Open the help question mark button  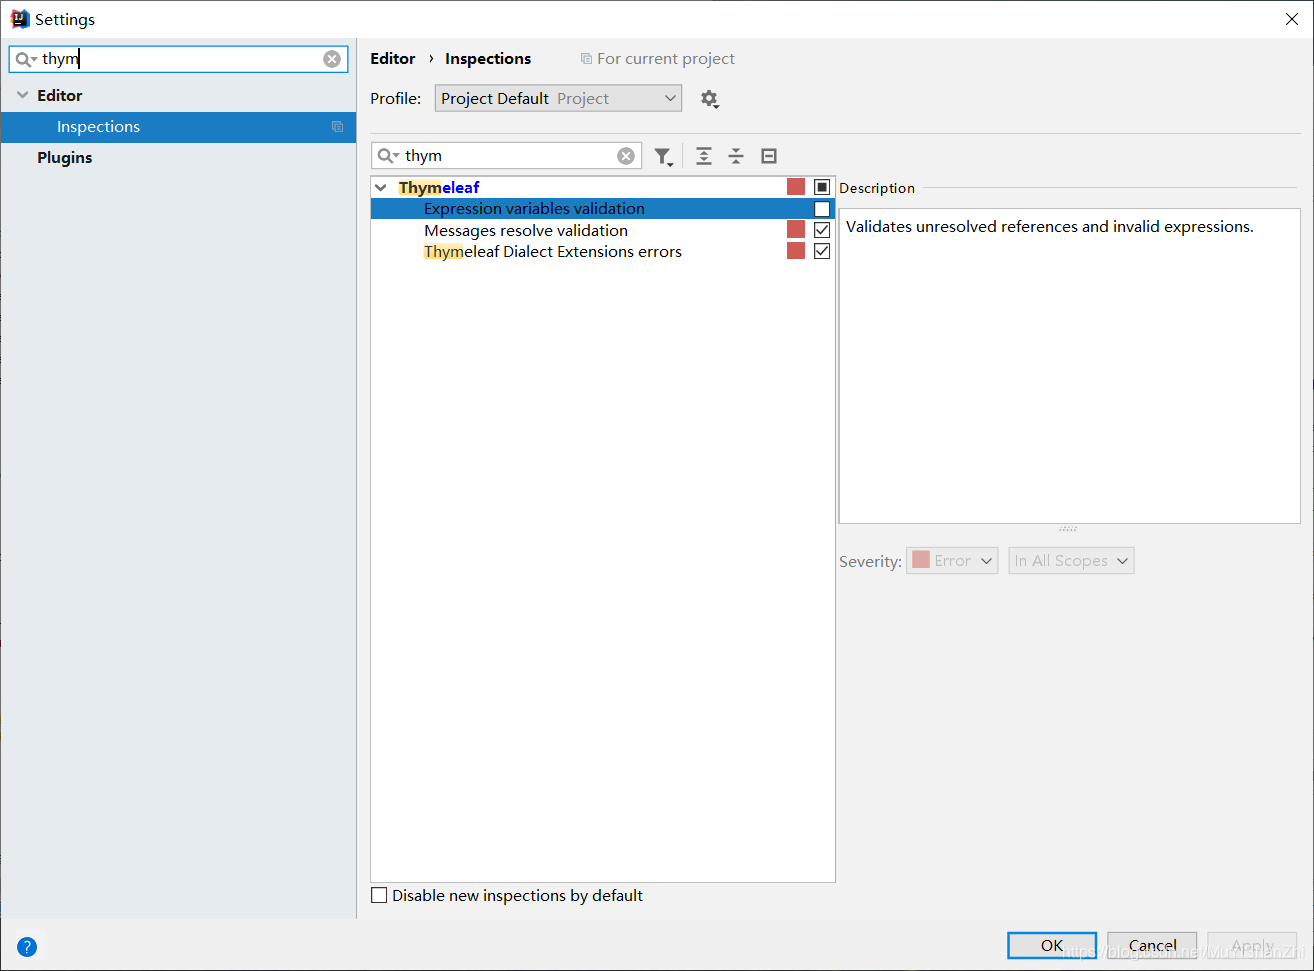(x=27, y=947)
